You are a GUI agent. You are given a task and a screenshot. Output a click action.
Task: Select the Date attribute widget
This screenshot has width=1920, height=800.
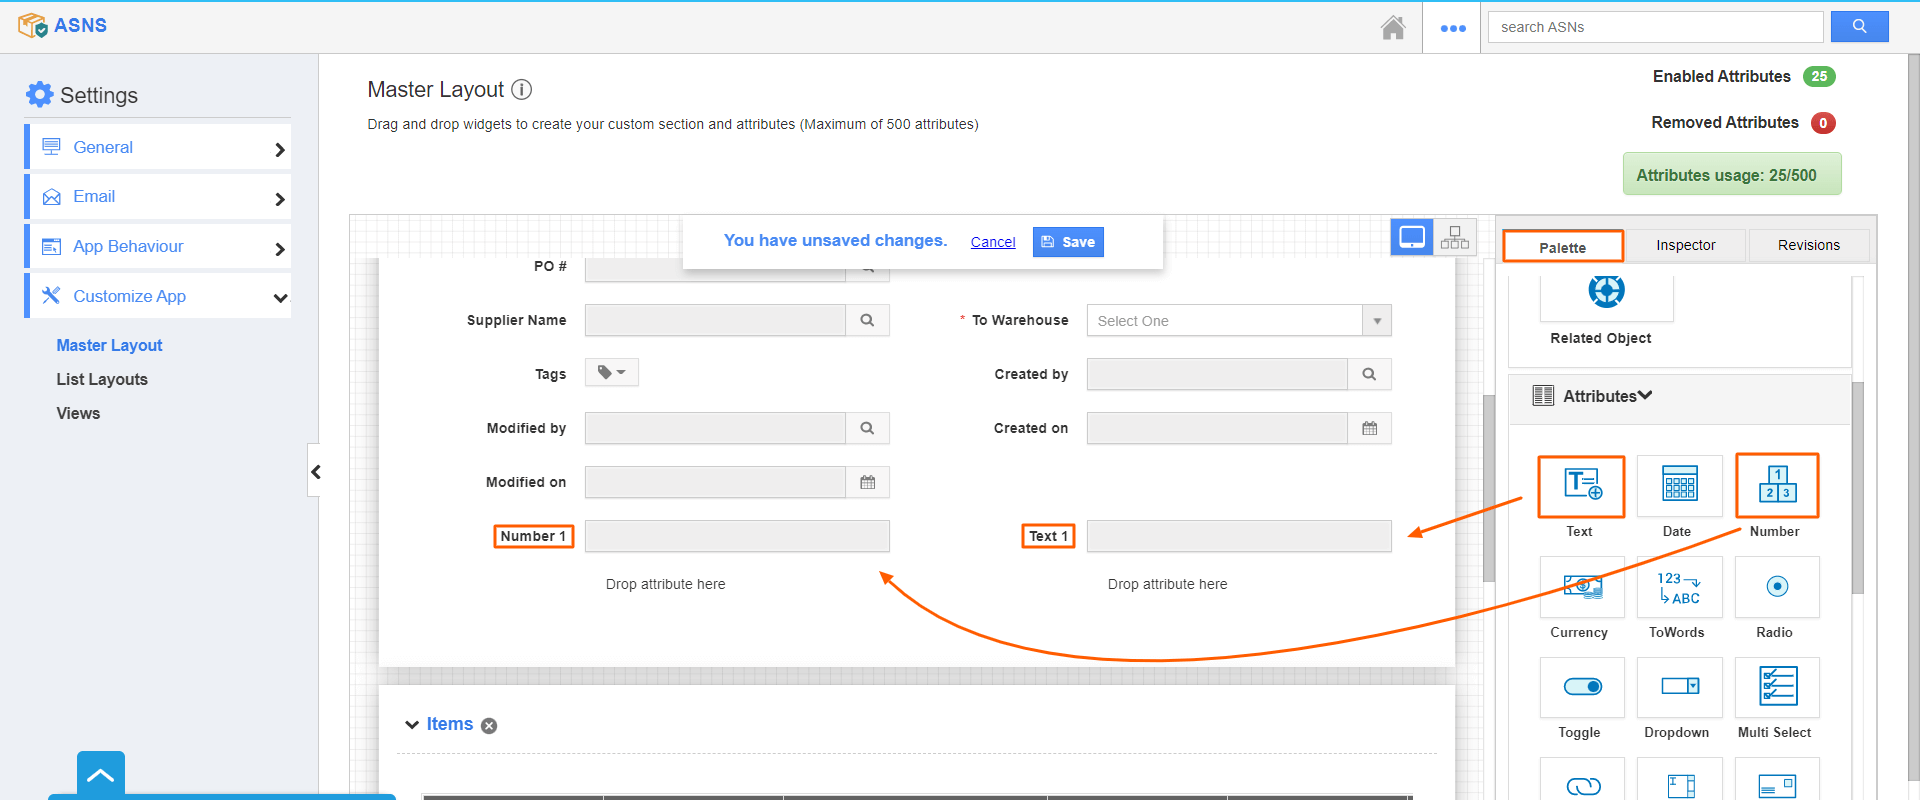(1679, 486)
